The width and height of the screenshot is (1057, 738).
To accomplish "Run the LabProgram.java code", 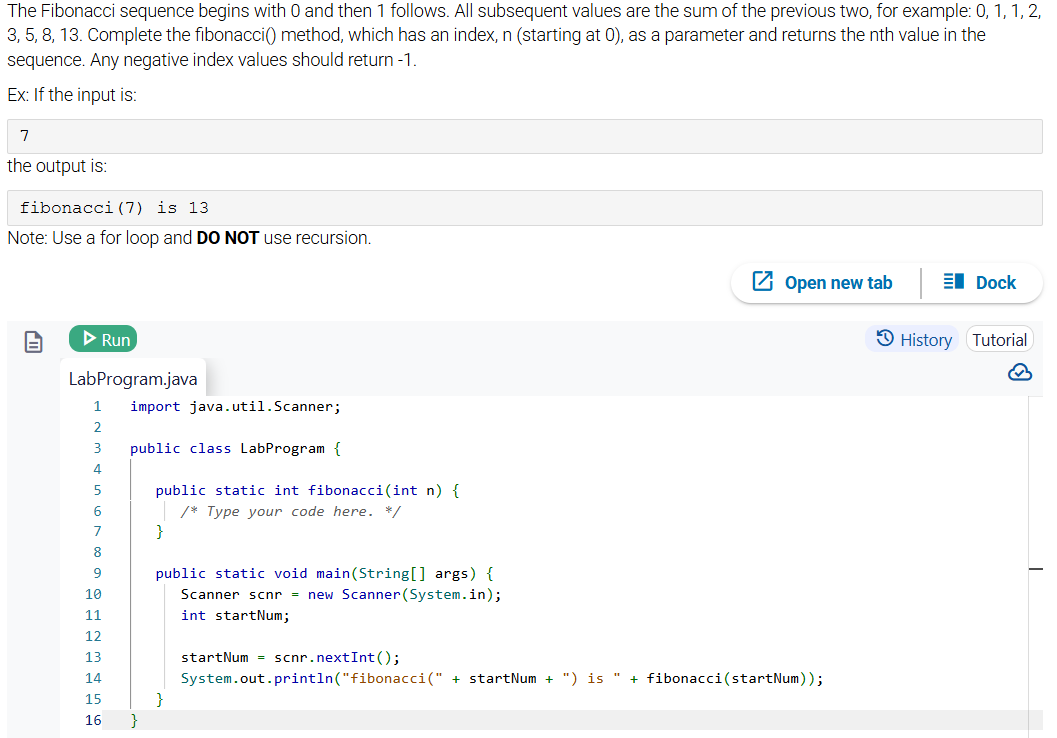I will (x=103, y=339).
